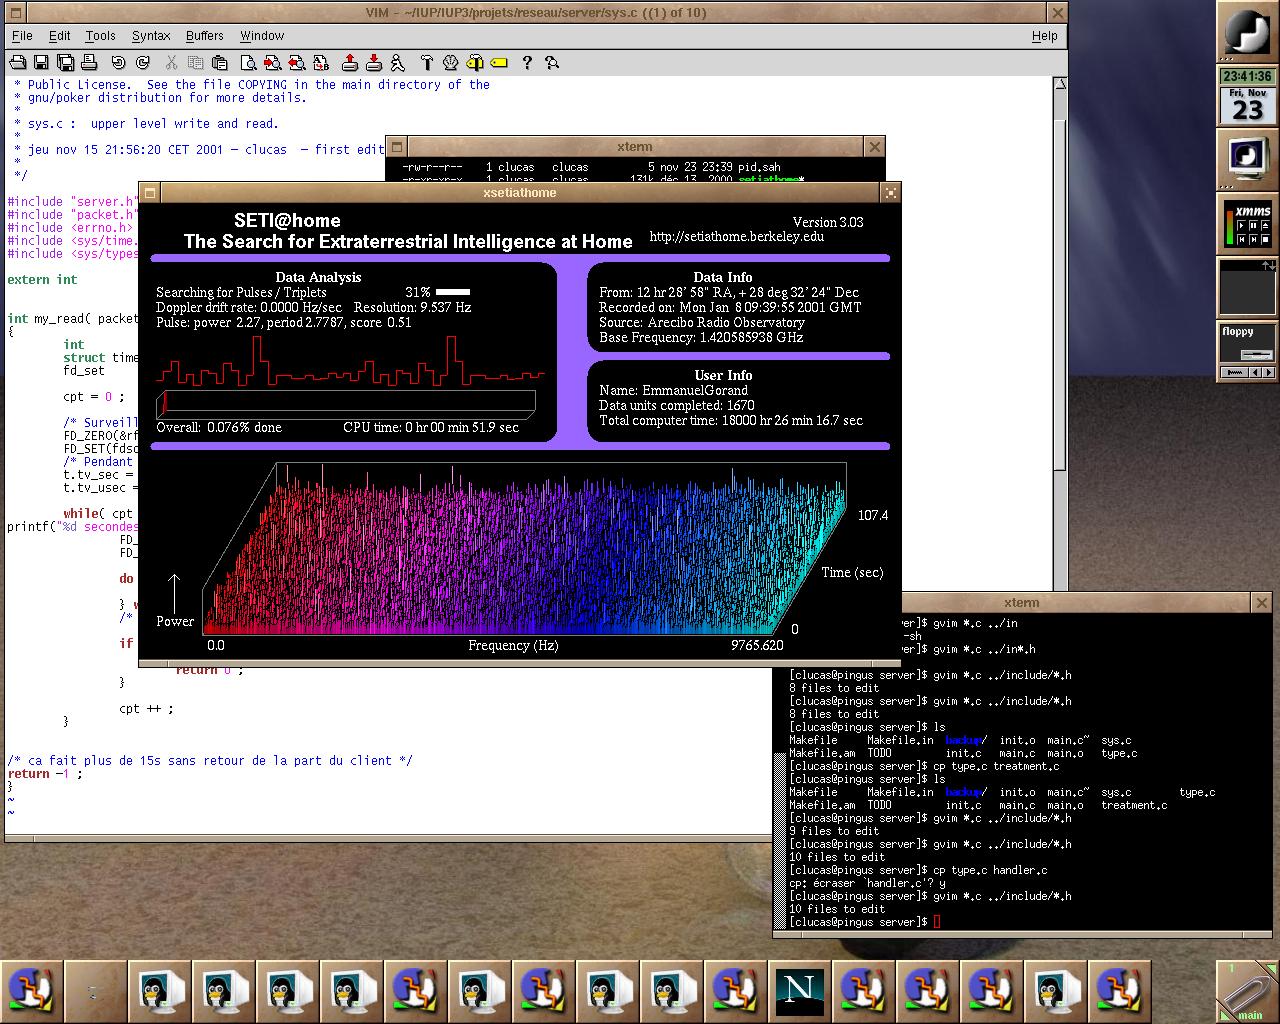1280x1024 pixels.
Task: Click the Save All files toolbar icon
Action: (x=65, y=62)
